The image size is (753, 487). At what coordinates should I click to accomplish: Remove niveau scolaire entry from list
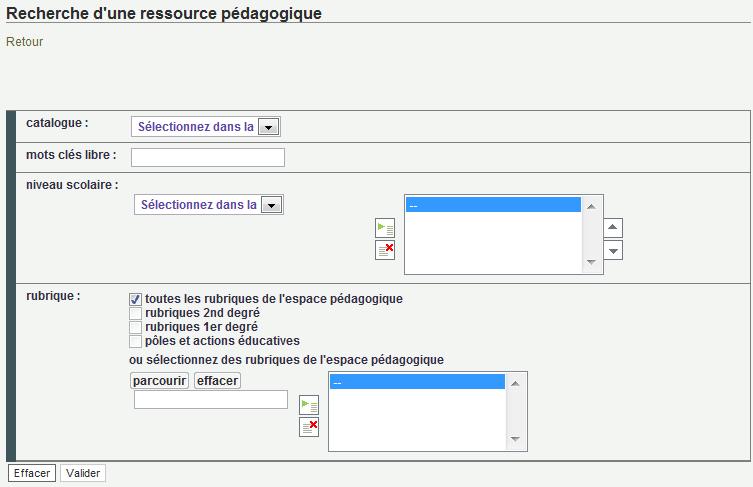pyautogui.click(x=385, y=250)
